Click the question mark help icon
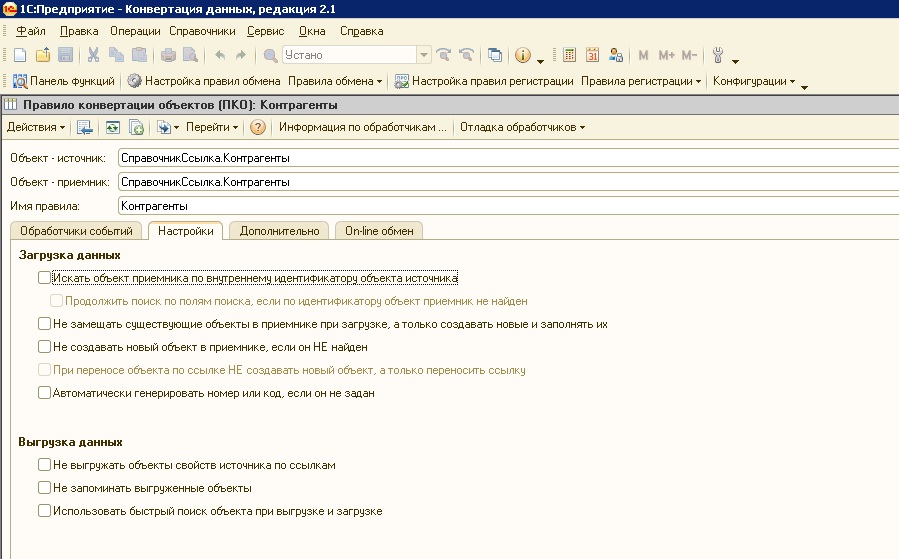Image resolution: width=899 pixels, height=559 pixels. [258, 127]
